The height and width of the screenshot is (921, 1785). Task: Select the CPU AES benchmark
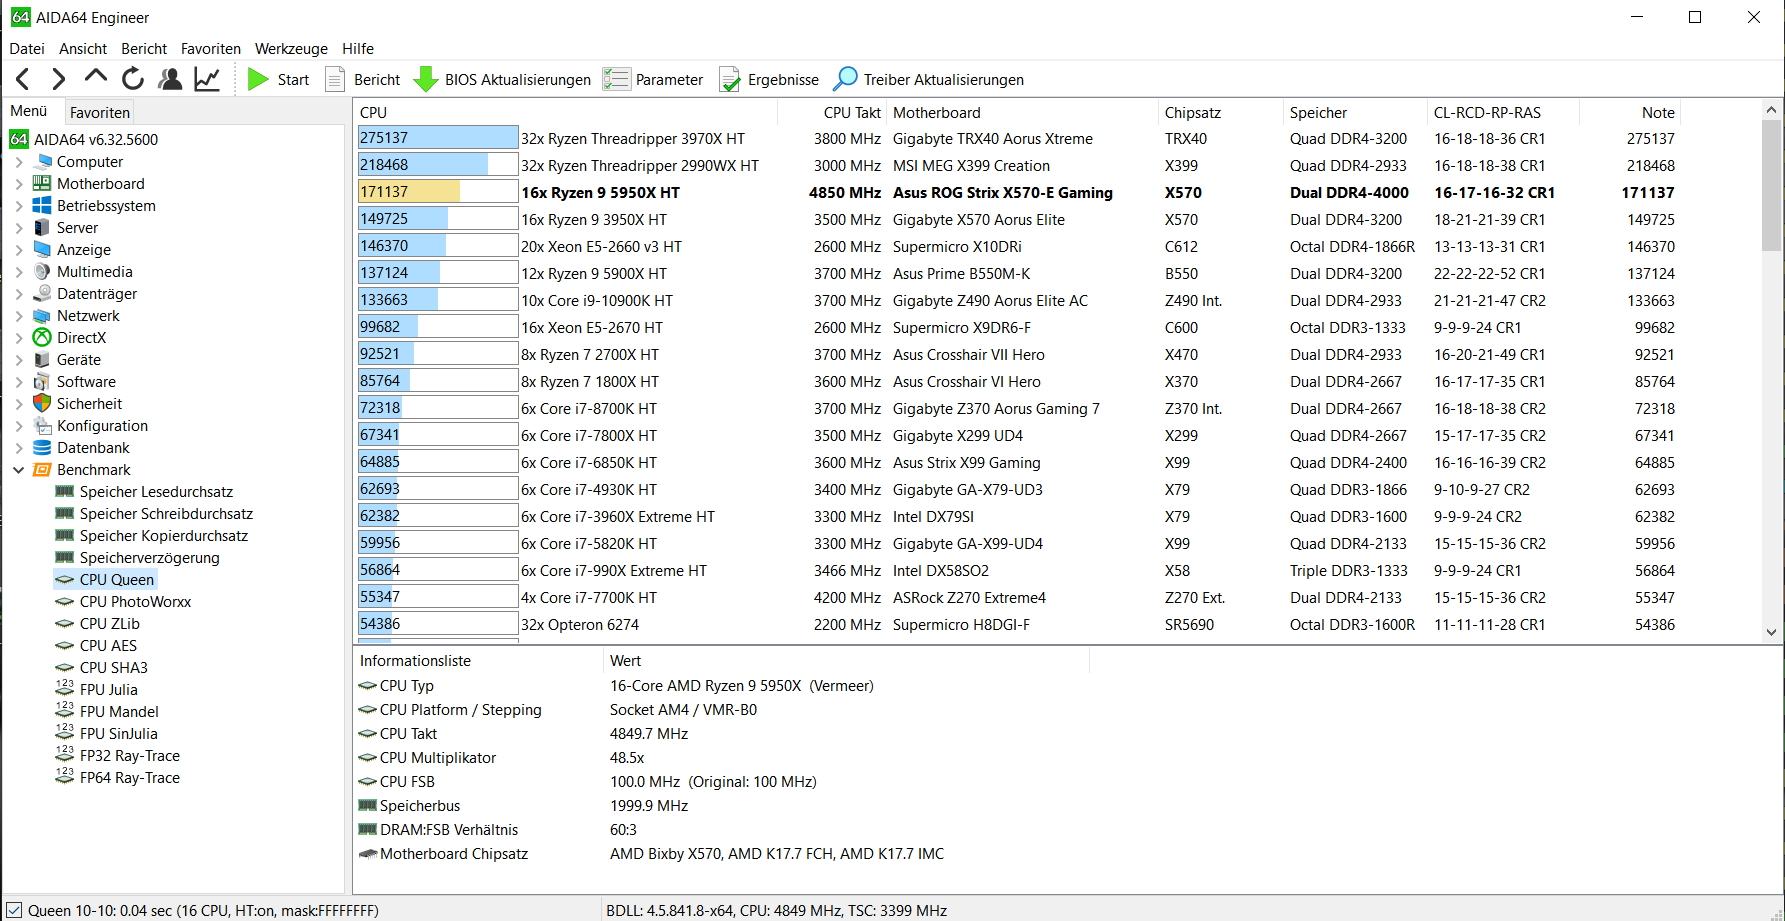[108, 645]
